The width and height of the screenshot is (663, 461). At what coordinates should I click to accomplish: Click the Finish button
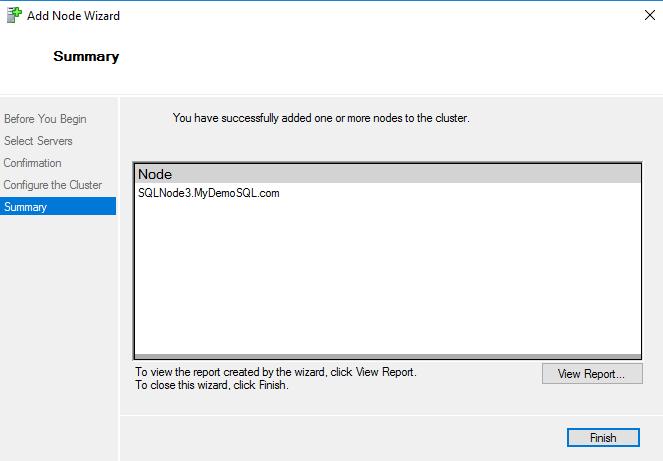click(x=603, y=438)
